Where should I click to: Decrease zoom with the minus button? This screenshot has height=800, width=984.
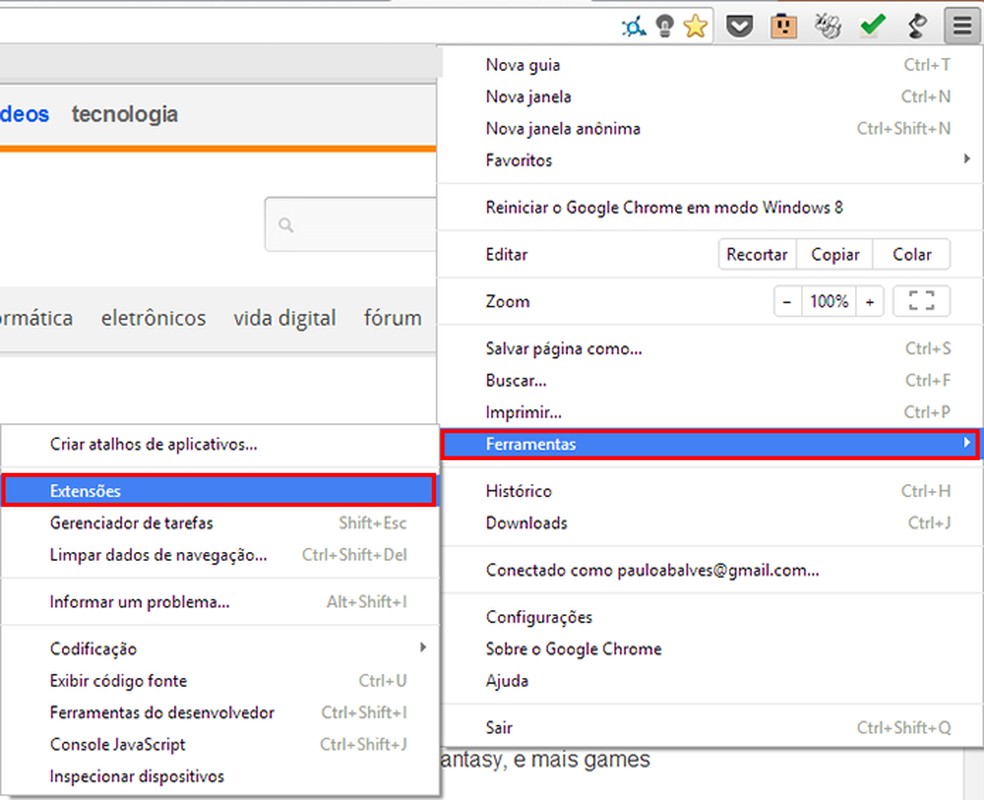(x=787, y=301)
